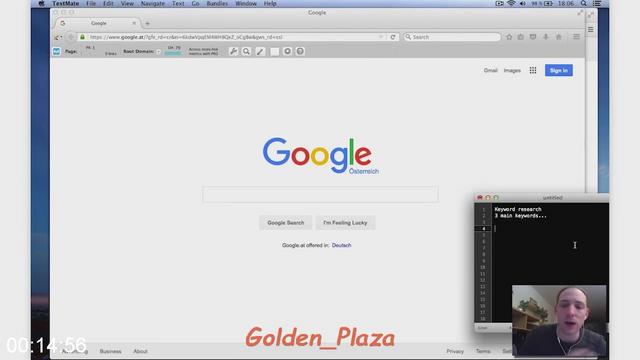Open the TextMate menu
Image resolution: width=640 pixels, height=360 pixels.
65,3
